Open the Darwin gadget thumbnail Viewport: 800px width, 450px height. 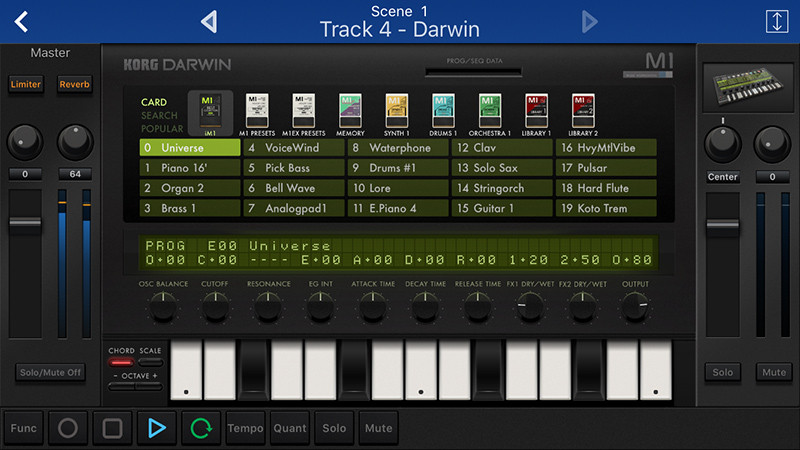click(747, 88)
